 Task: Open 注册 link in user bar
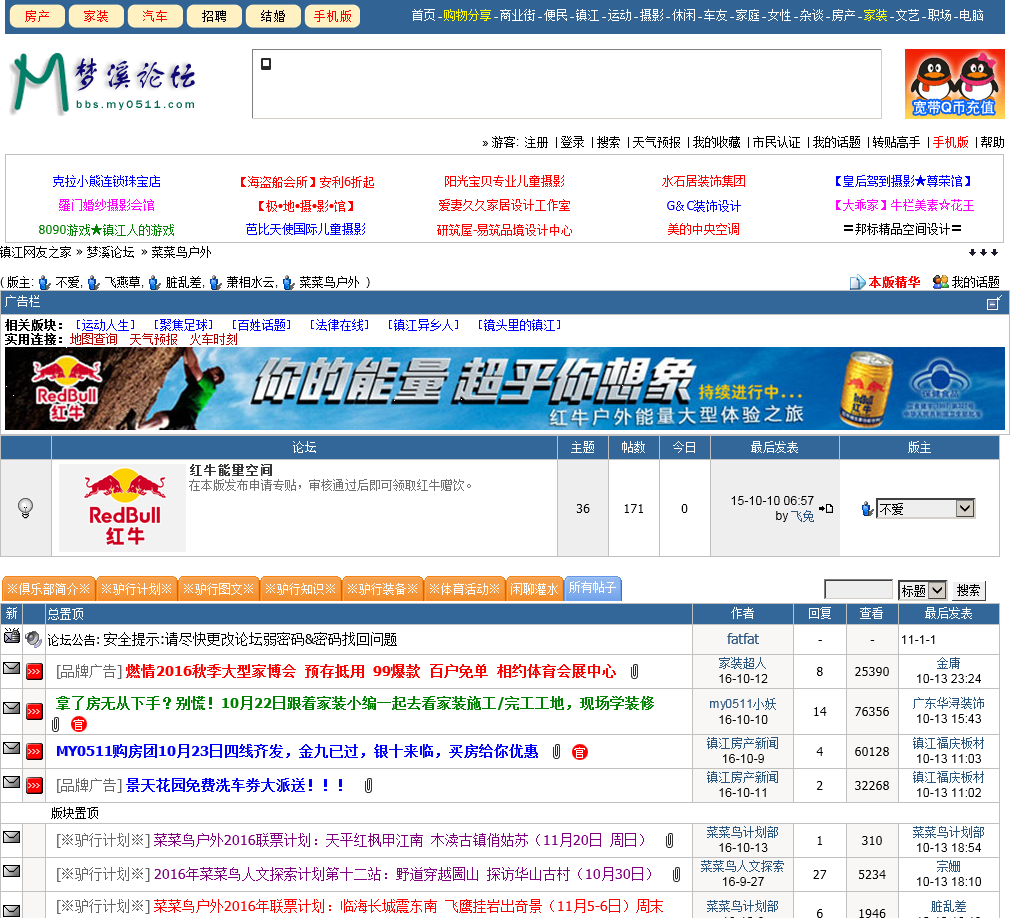click(536, 142)
